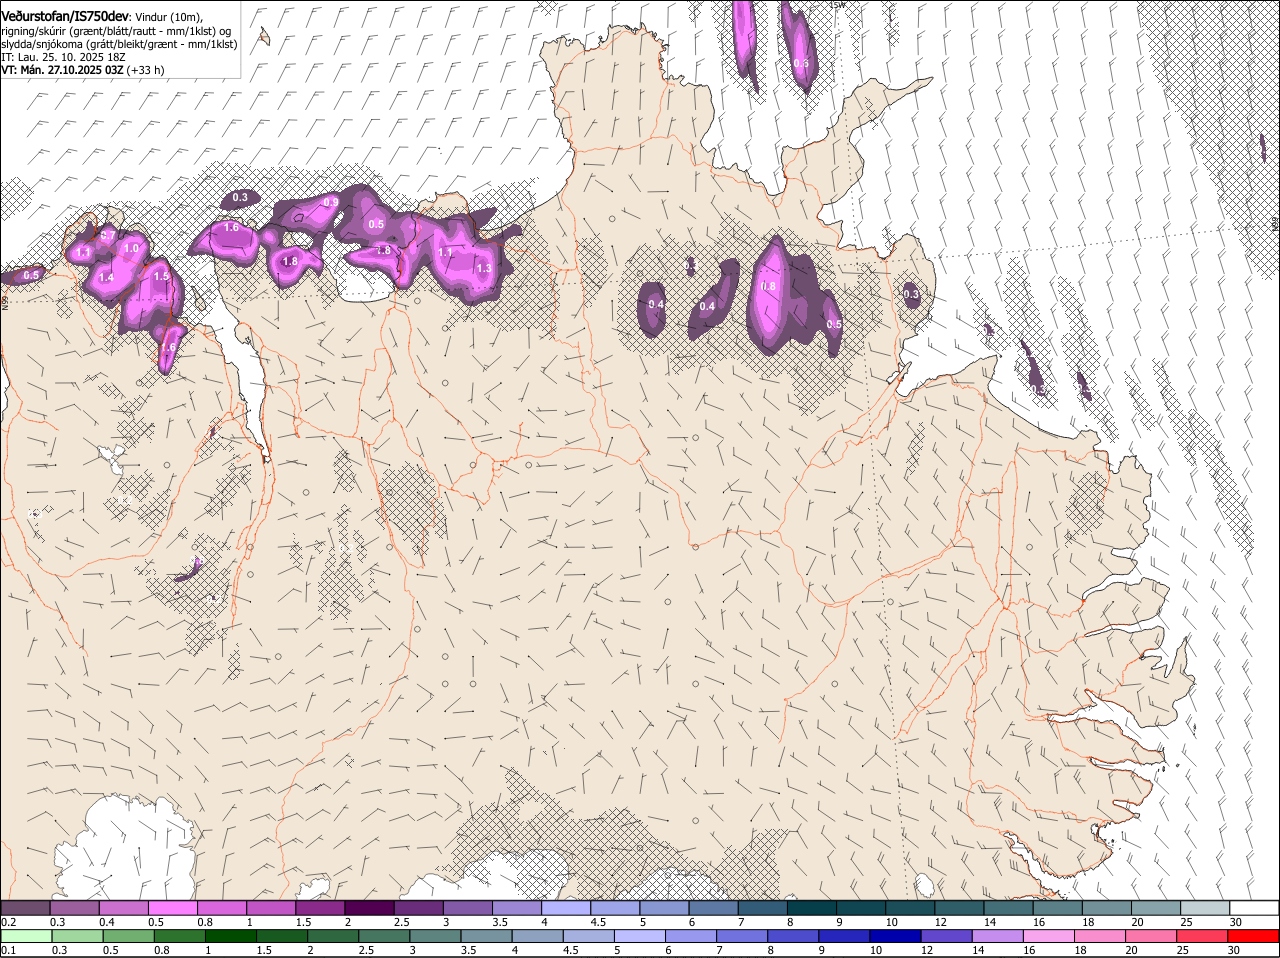Bottom legend row: deep blue swatch, 10 to 12
Image resolution: width=1280 pixels, height=958 pixels.
[x=898, y=936]
